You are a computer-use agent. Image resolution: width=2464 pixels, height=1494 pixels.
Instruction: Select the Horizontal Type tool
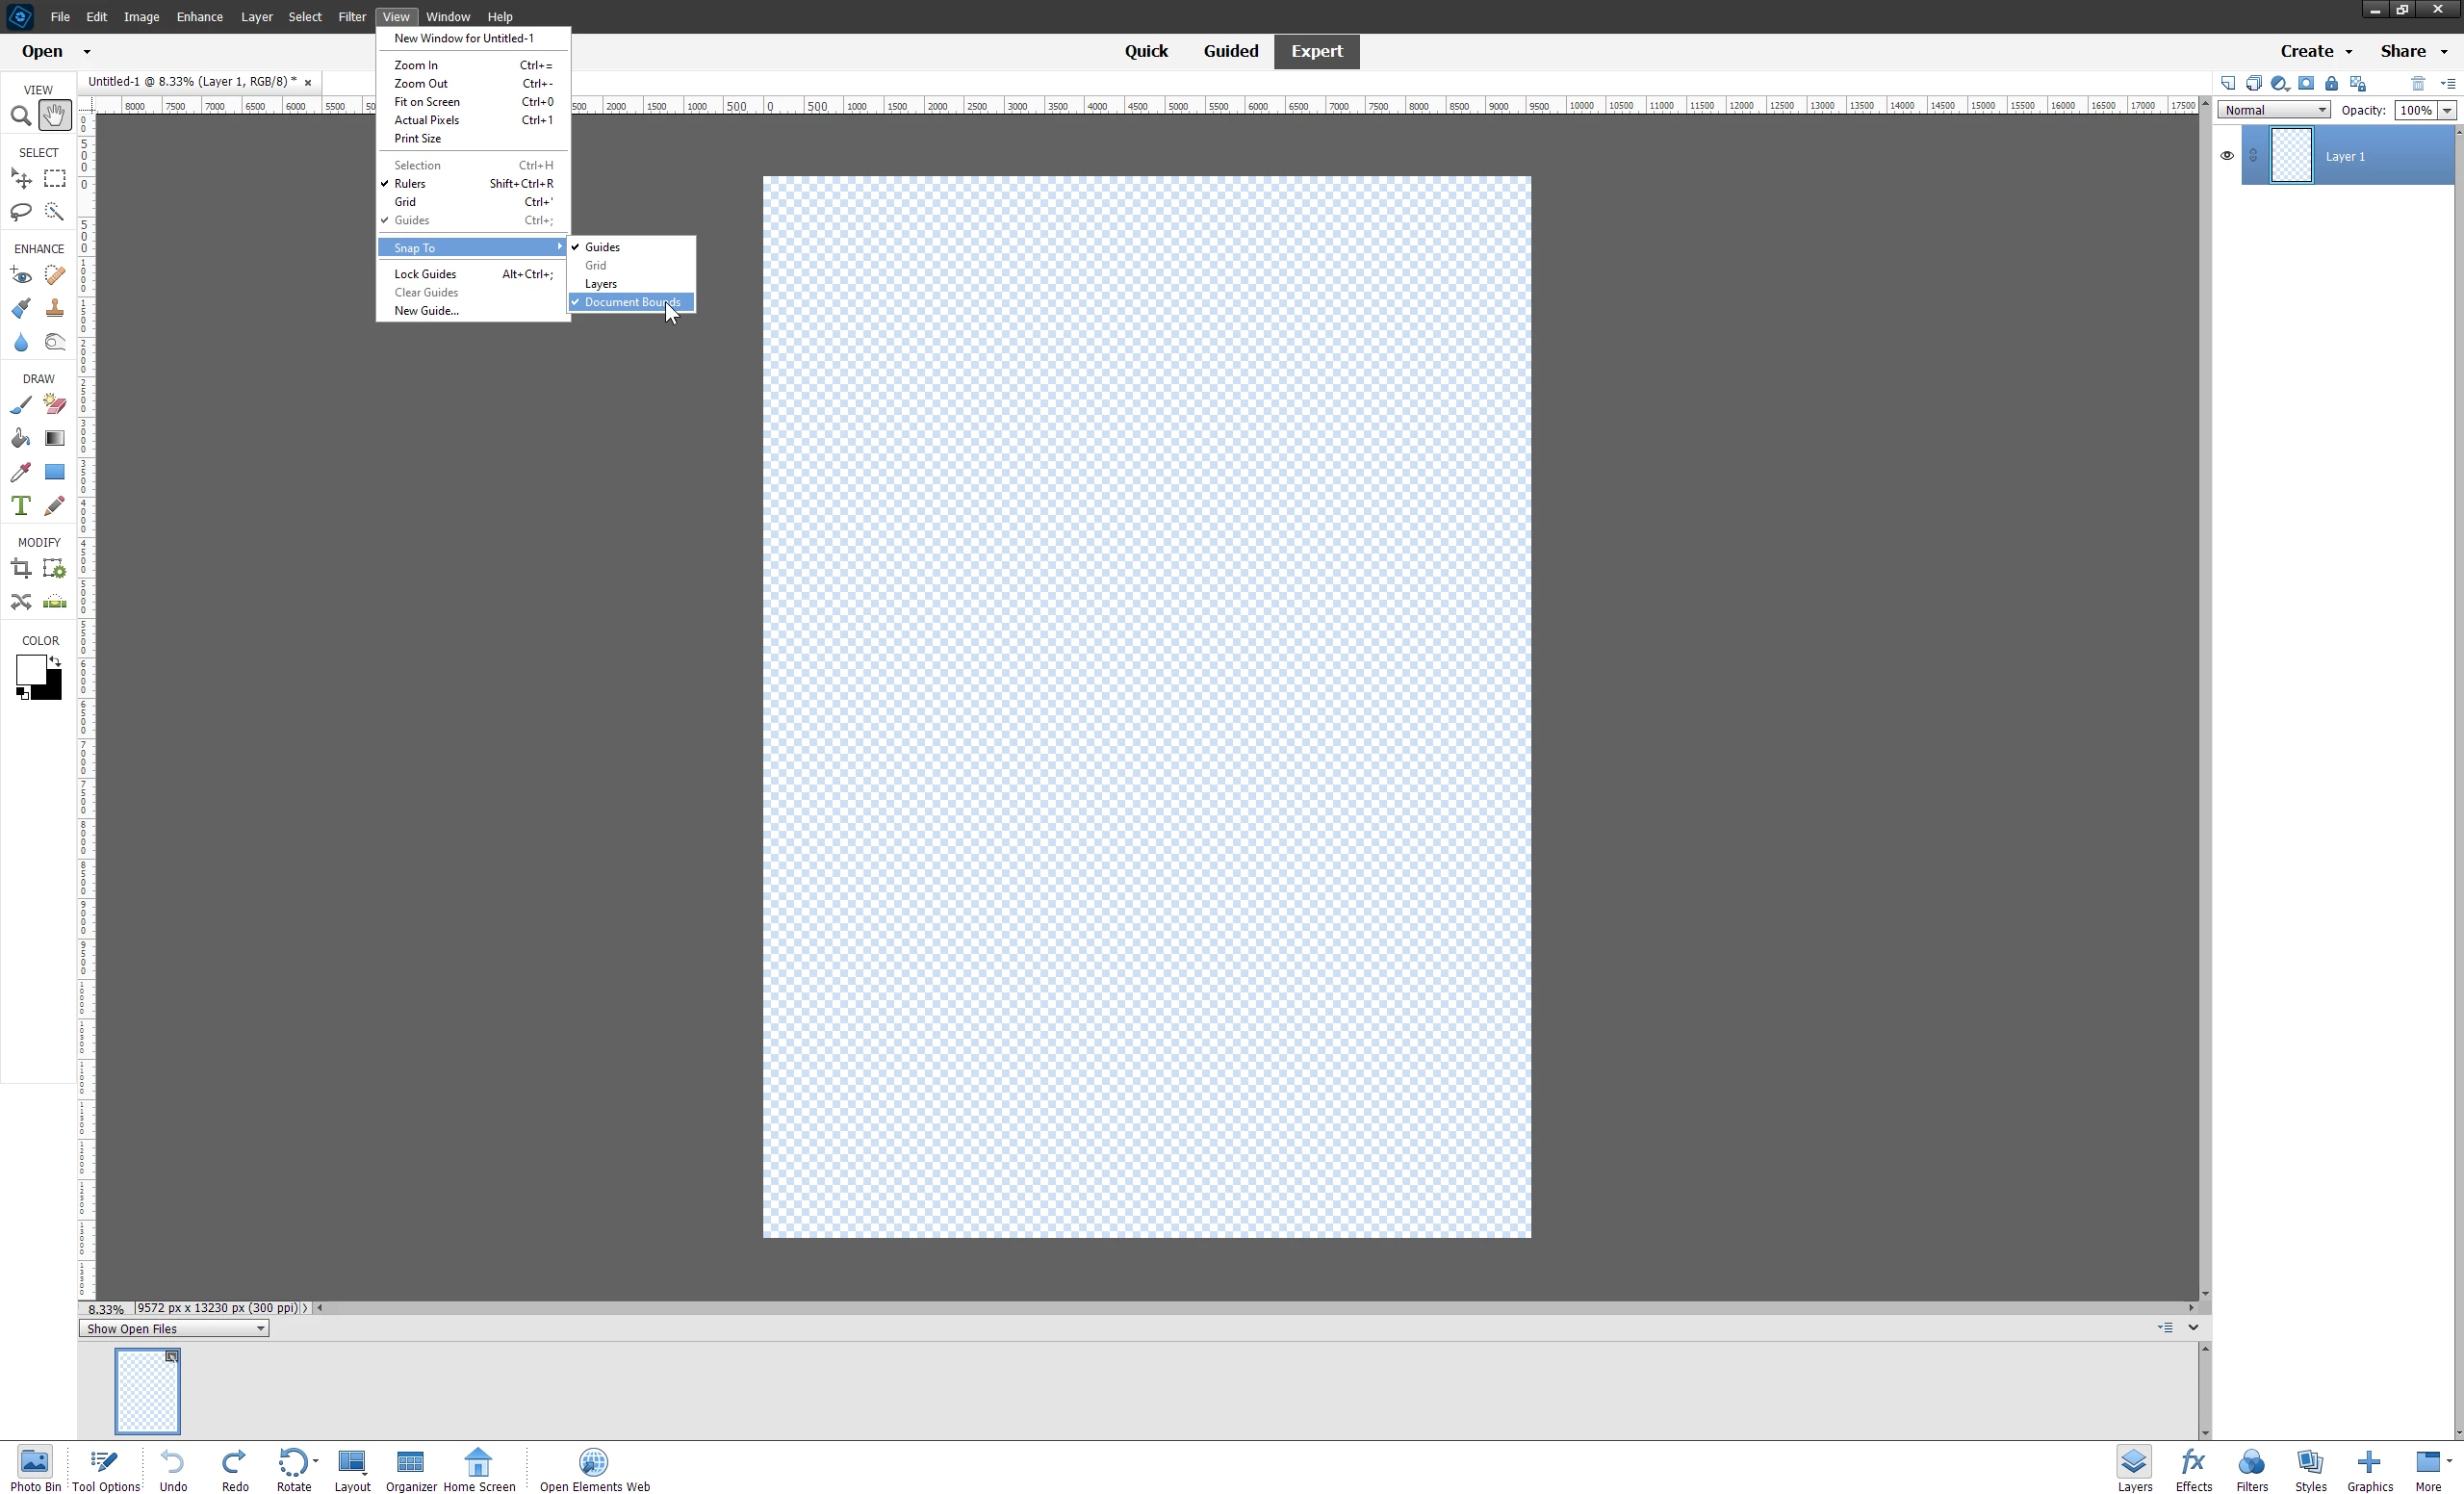tap(20, 505)
